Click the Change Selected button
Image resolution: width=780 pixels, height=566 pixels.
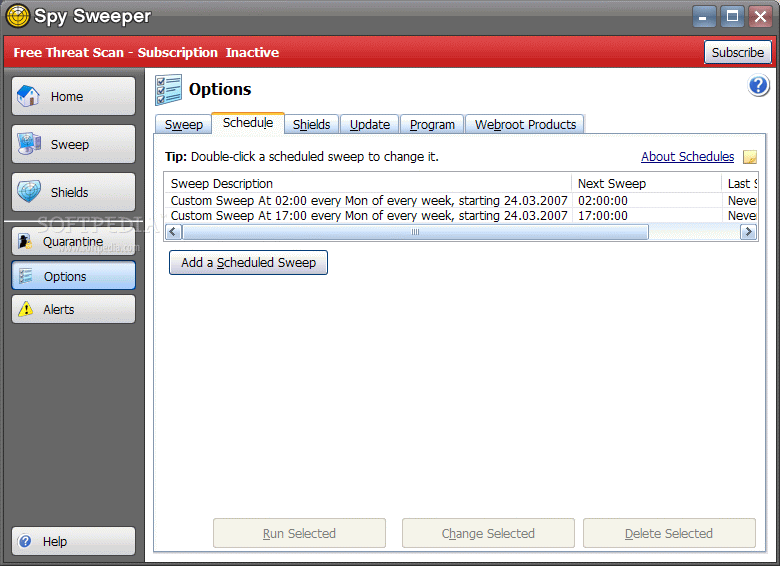(488, 533)
